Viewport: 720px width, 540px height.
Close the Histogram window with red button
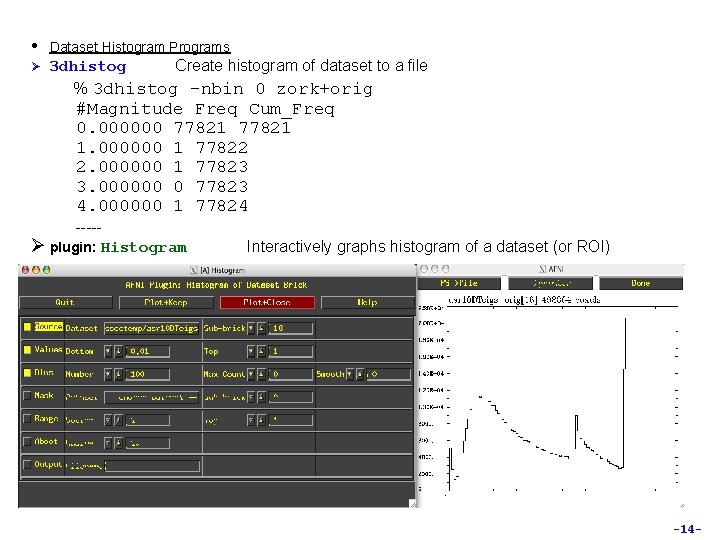[25, 270]
